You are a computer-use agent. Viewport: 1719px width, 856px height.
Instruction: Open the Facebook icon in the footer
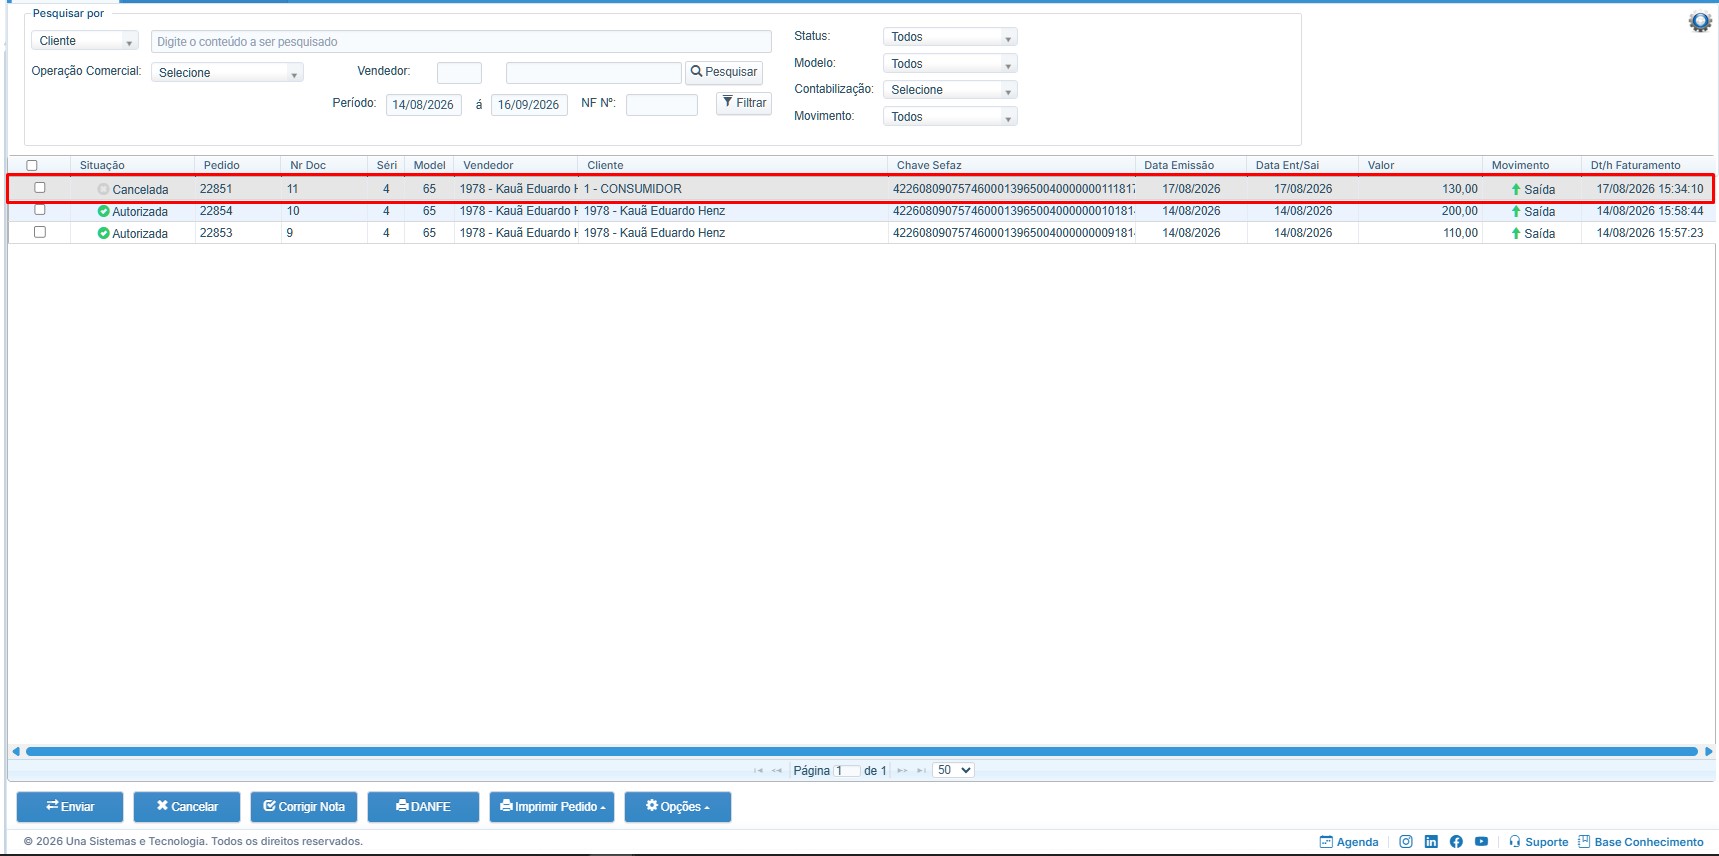(x=1456, y=842)
